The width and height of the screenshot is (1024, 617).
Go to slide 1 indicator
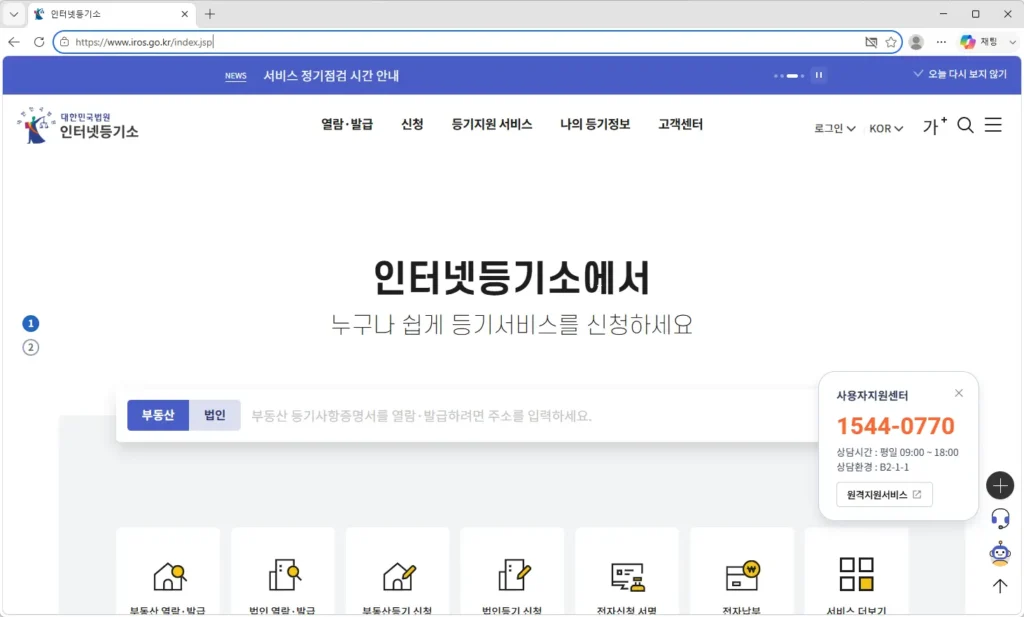point(31,323)
